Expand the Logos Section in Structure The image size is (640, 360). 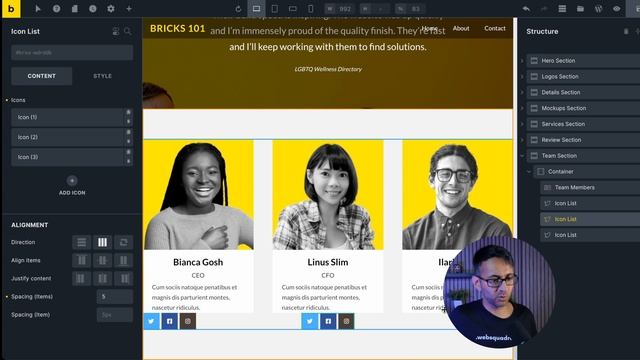tap(522, 77)
